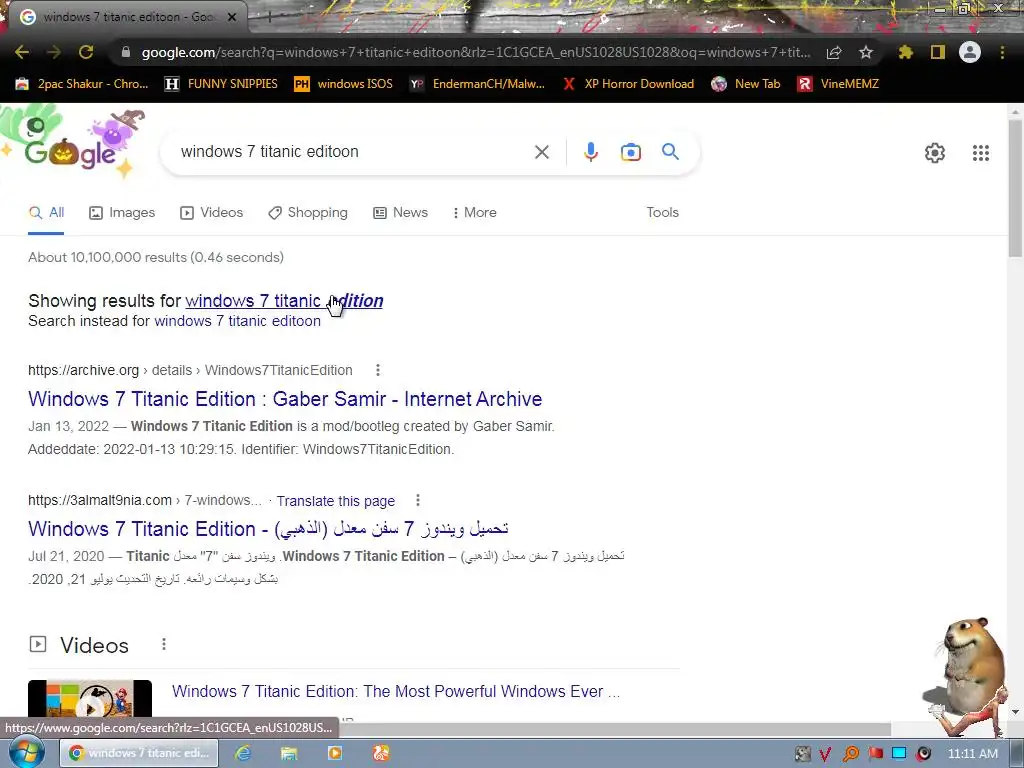Open search Tools options
Image resolution: width=1024 pixels, height=768 pixels.
coord(662,212)
